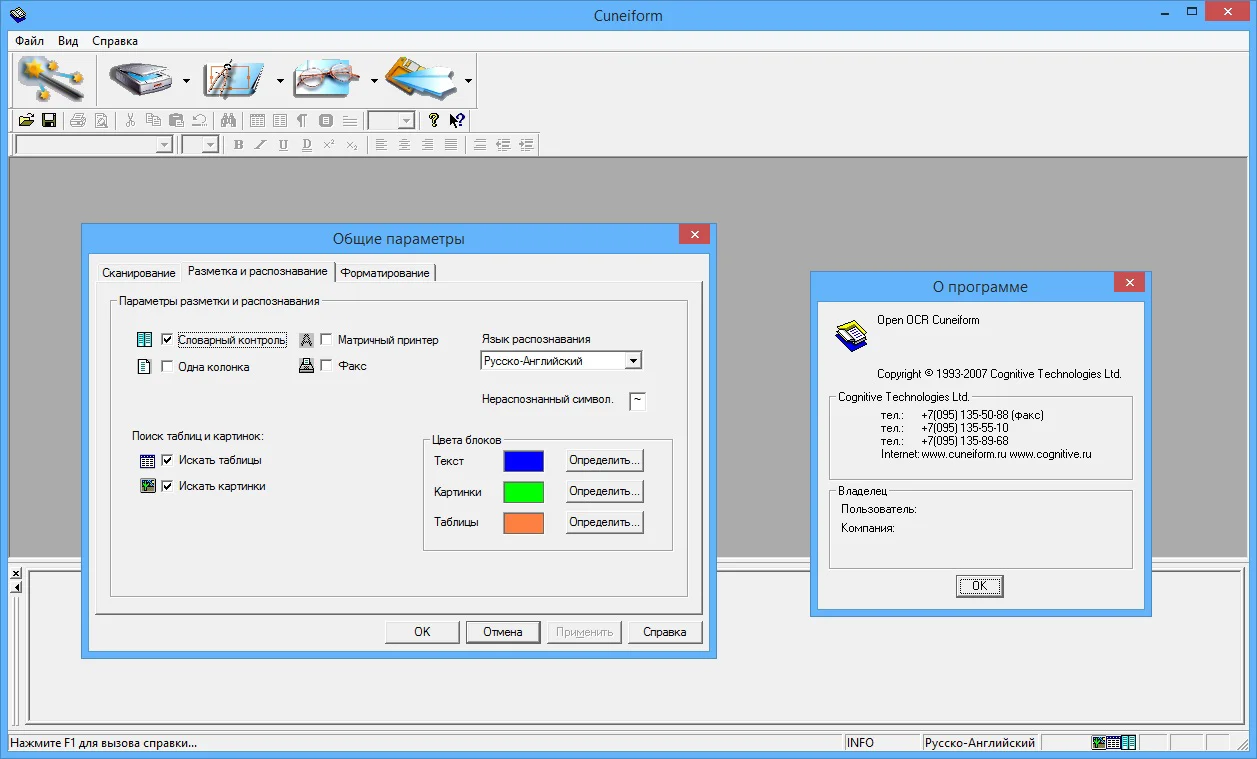The width and height of the screenshot is (1257, 759).
Task: Expand the save button dropdown arrow
Action: tap(467, 81)
